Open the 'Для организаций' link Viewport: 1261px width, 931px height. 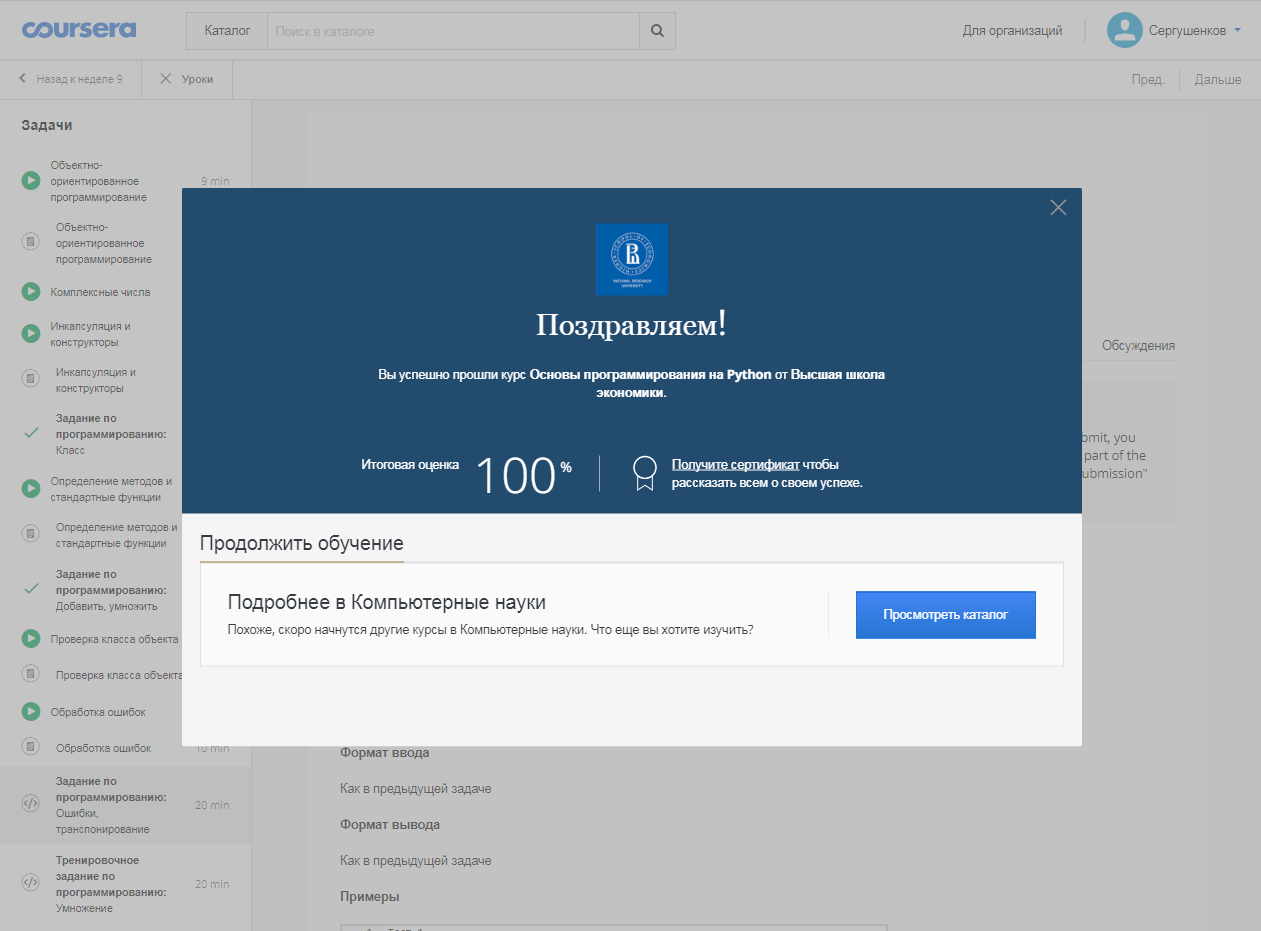point(1012,31)
